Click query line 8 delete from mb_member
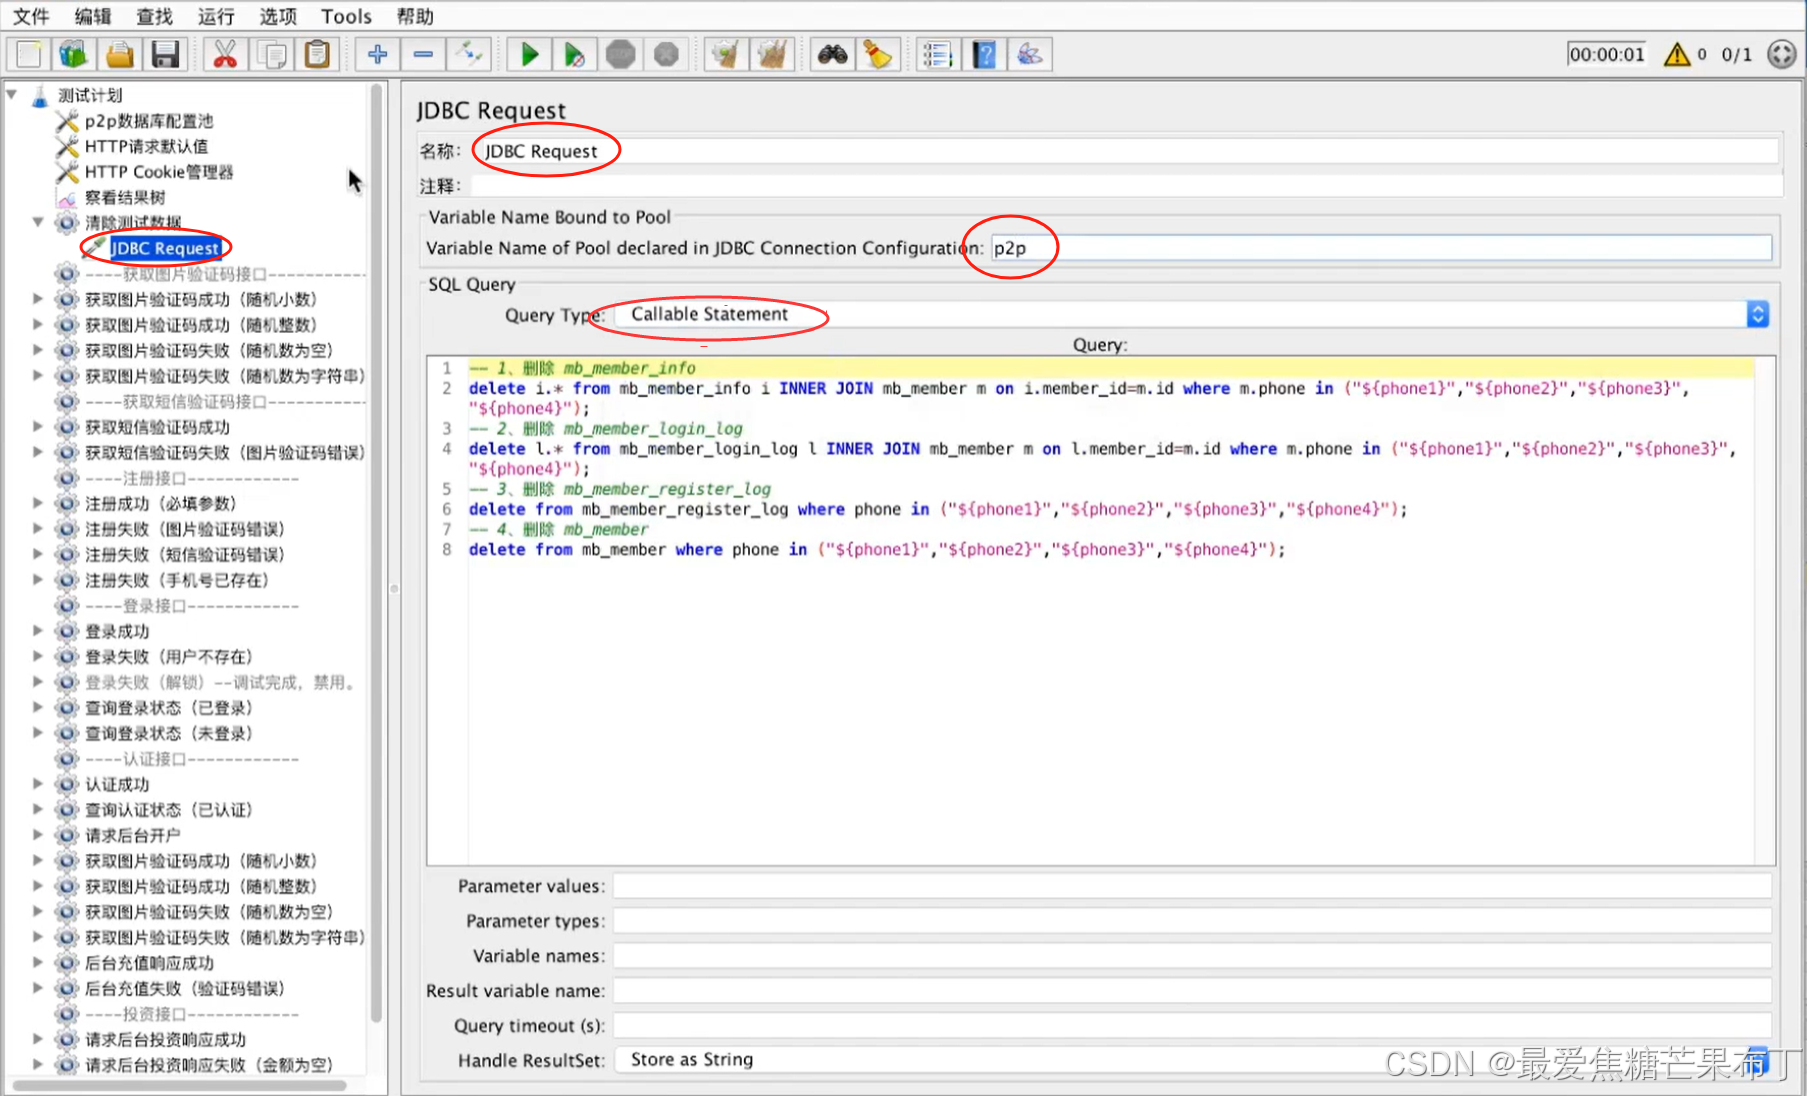The height and width of the screenshot is (1096, 1807). (x=877, y=550)
